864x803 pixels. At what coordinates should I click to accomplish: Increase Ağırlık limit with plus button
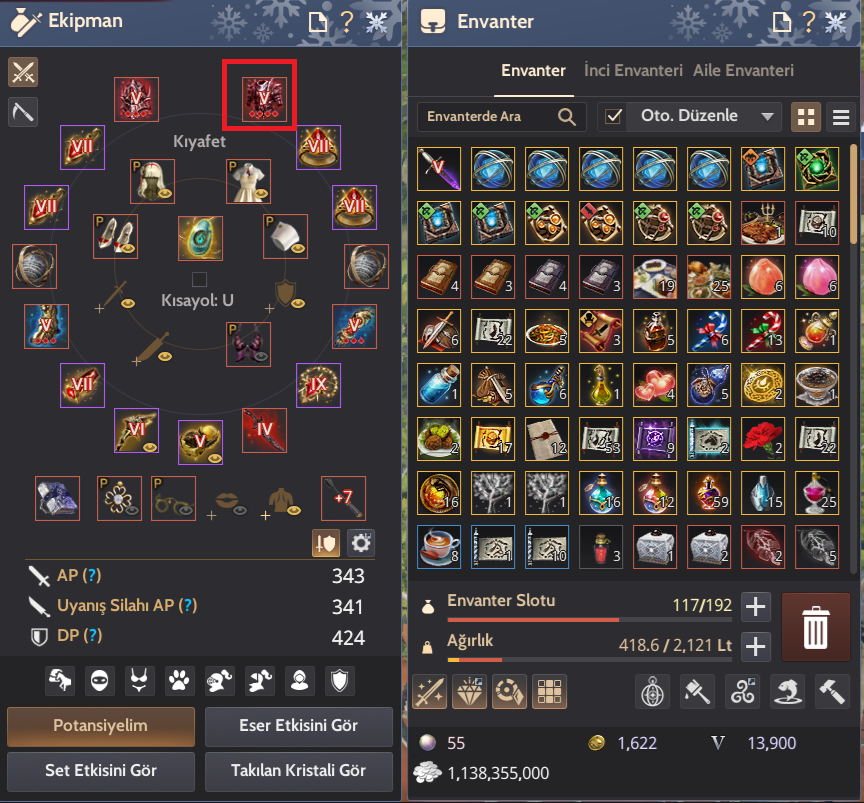(755, 646)
